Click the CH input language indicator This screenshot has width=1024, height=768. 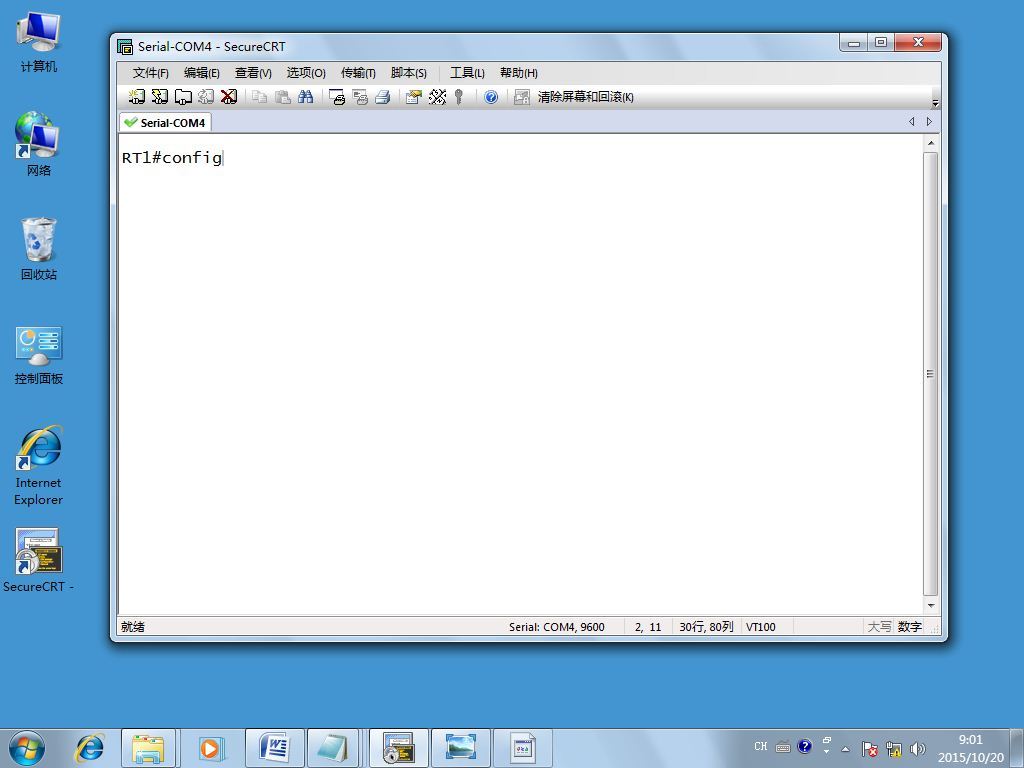pyautogui.click(x=761, y=746)
